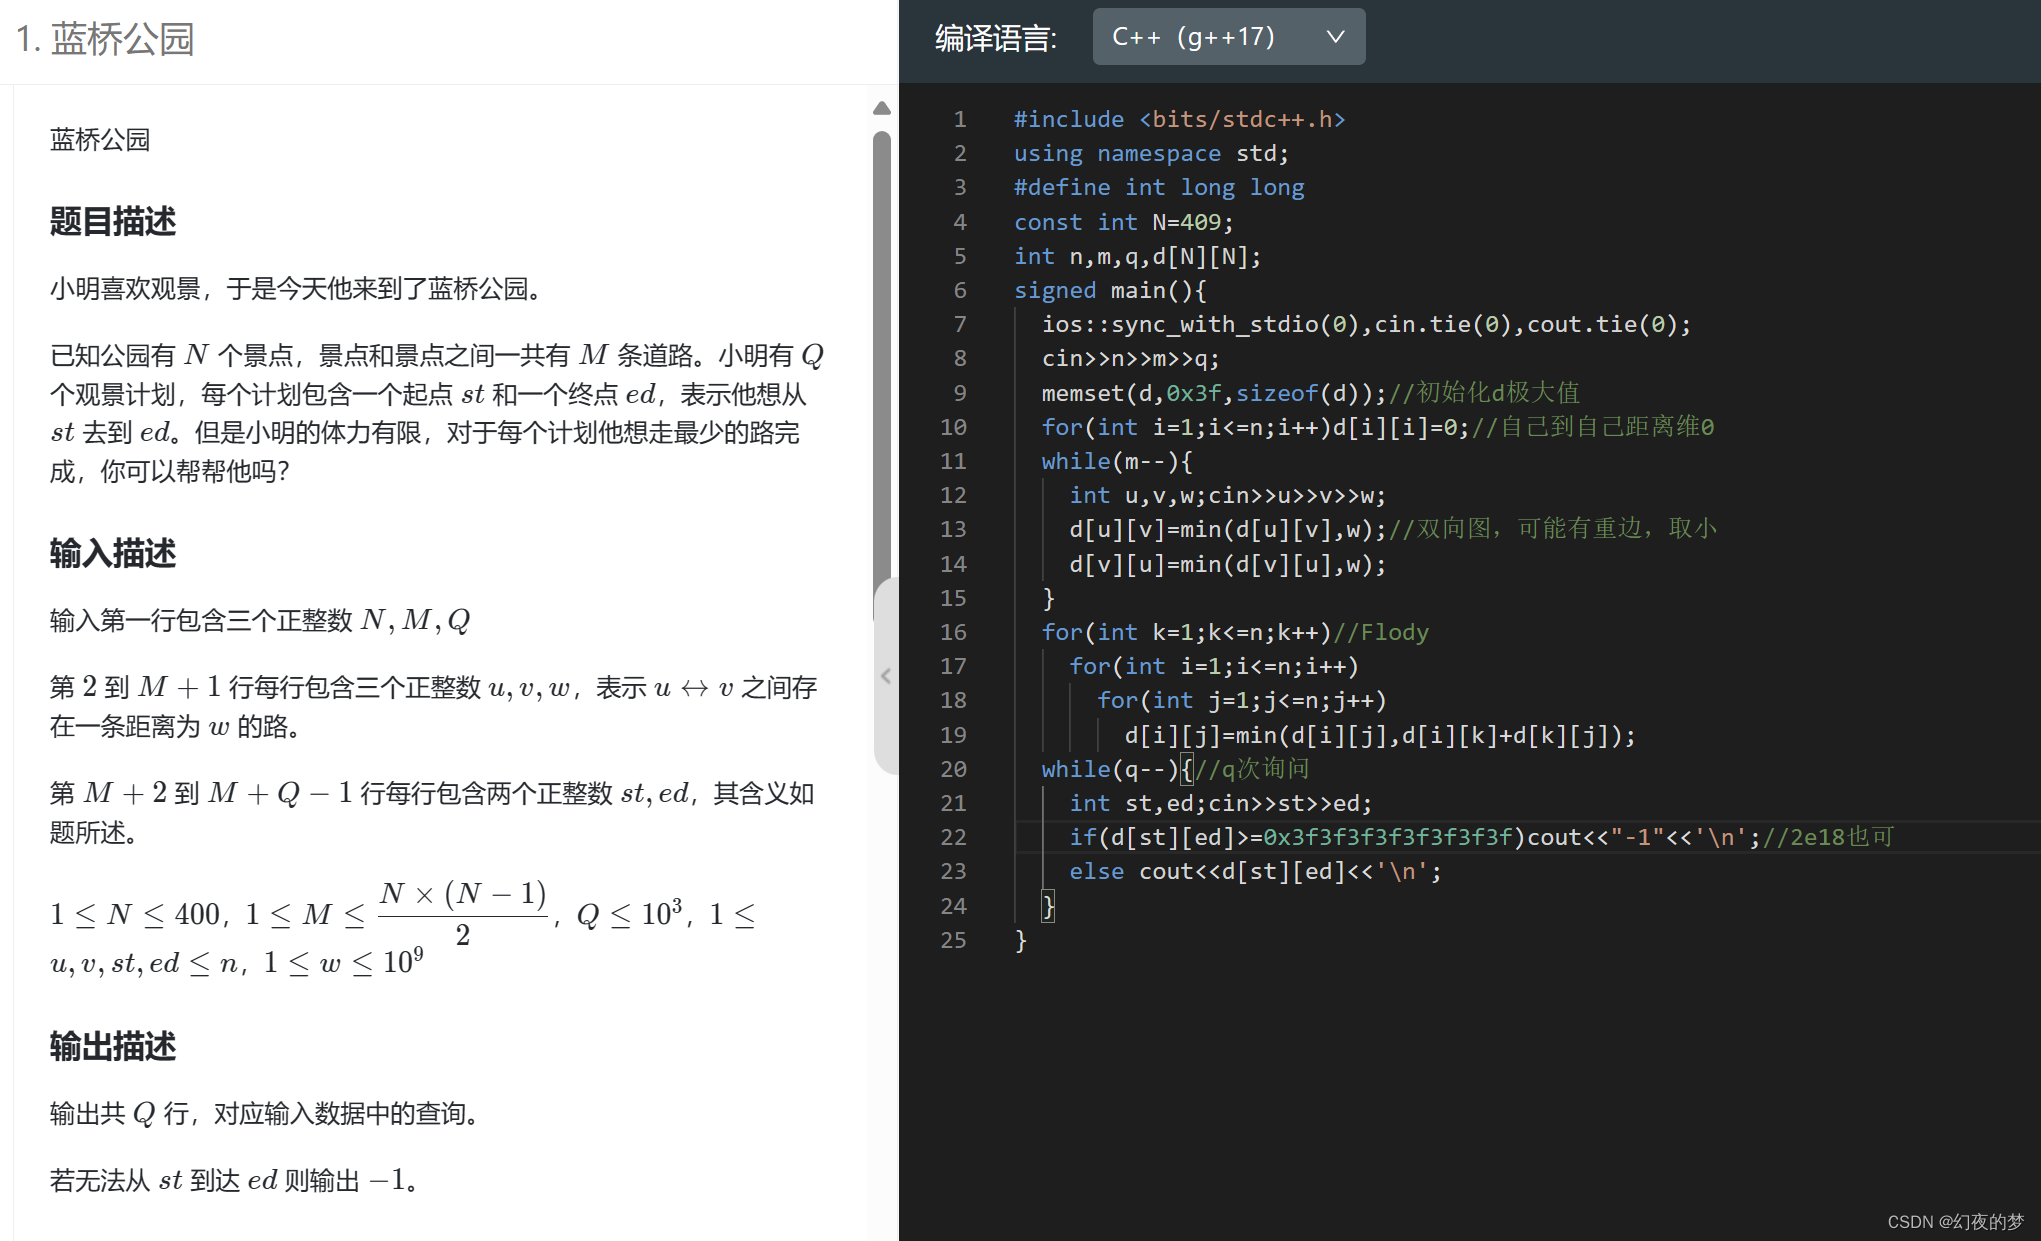Click line 7 ios::sync_with_stdio statement
The width and height of the screenshot is (2041, 1241).
tap(1366, 324)
